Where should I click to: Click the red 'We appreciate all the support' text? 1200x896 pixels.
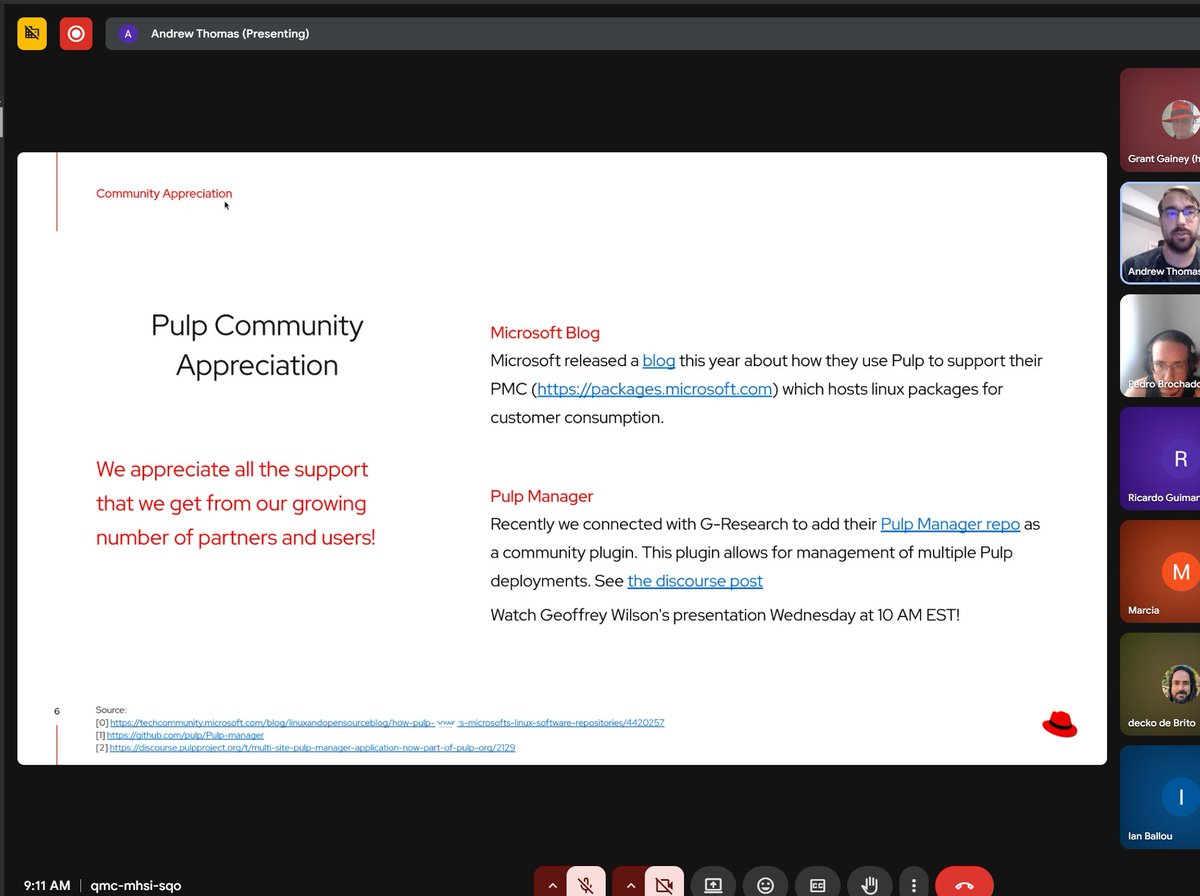click(x=236, y=503)
